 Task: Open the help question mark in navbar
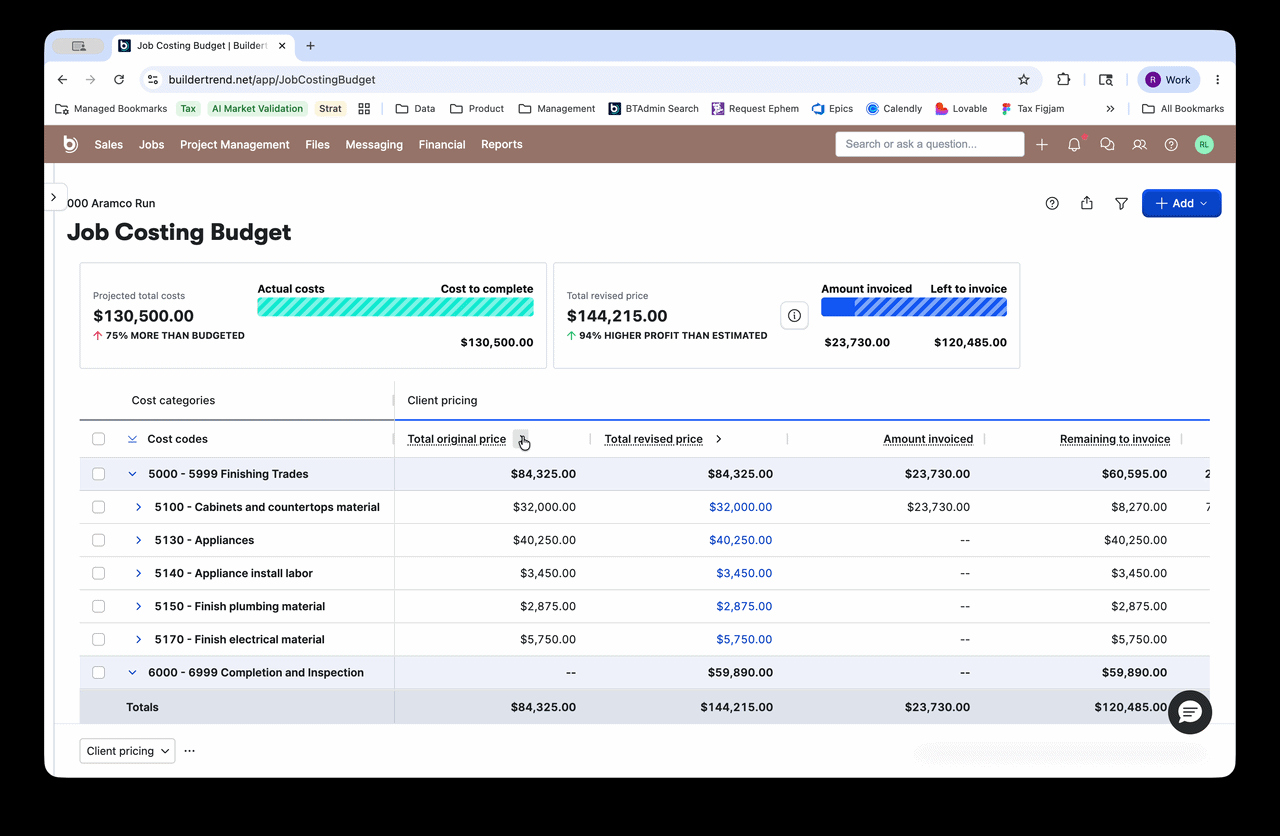tap(1171, 145)
